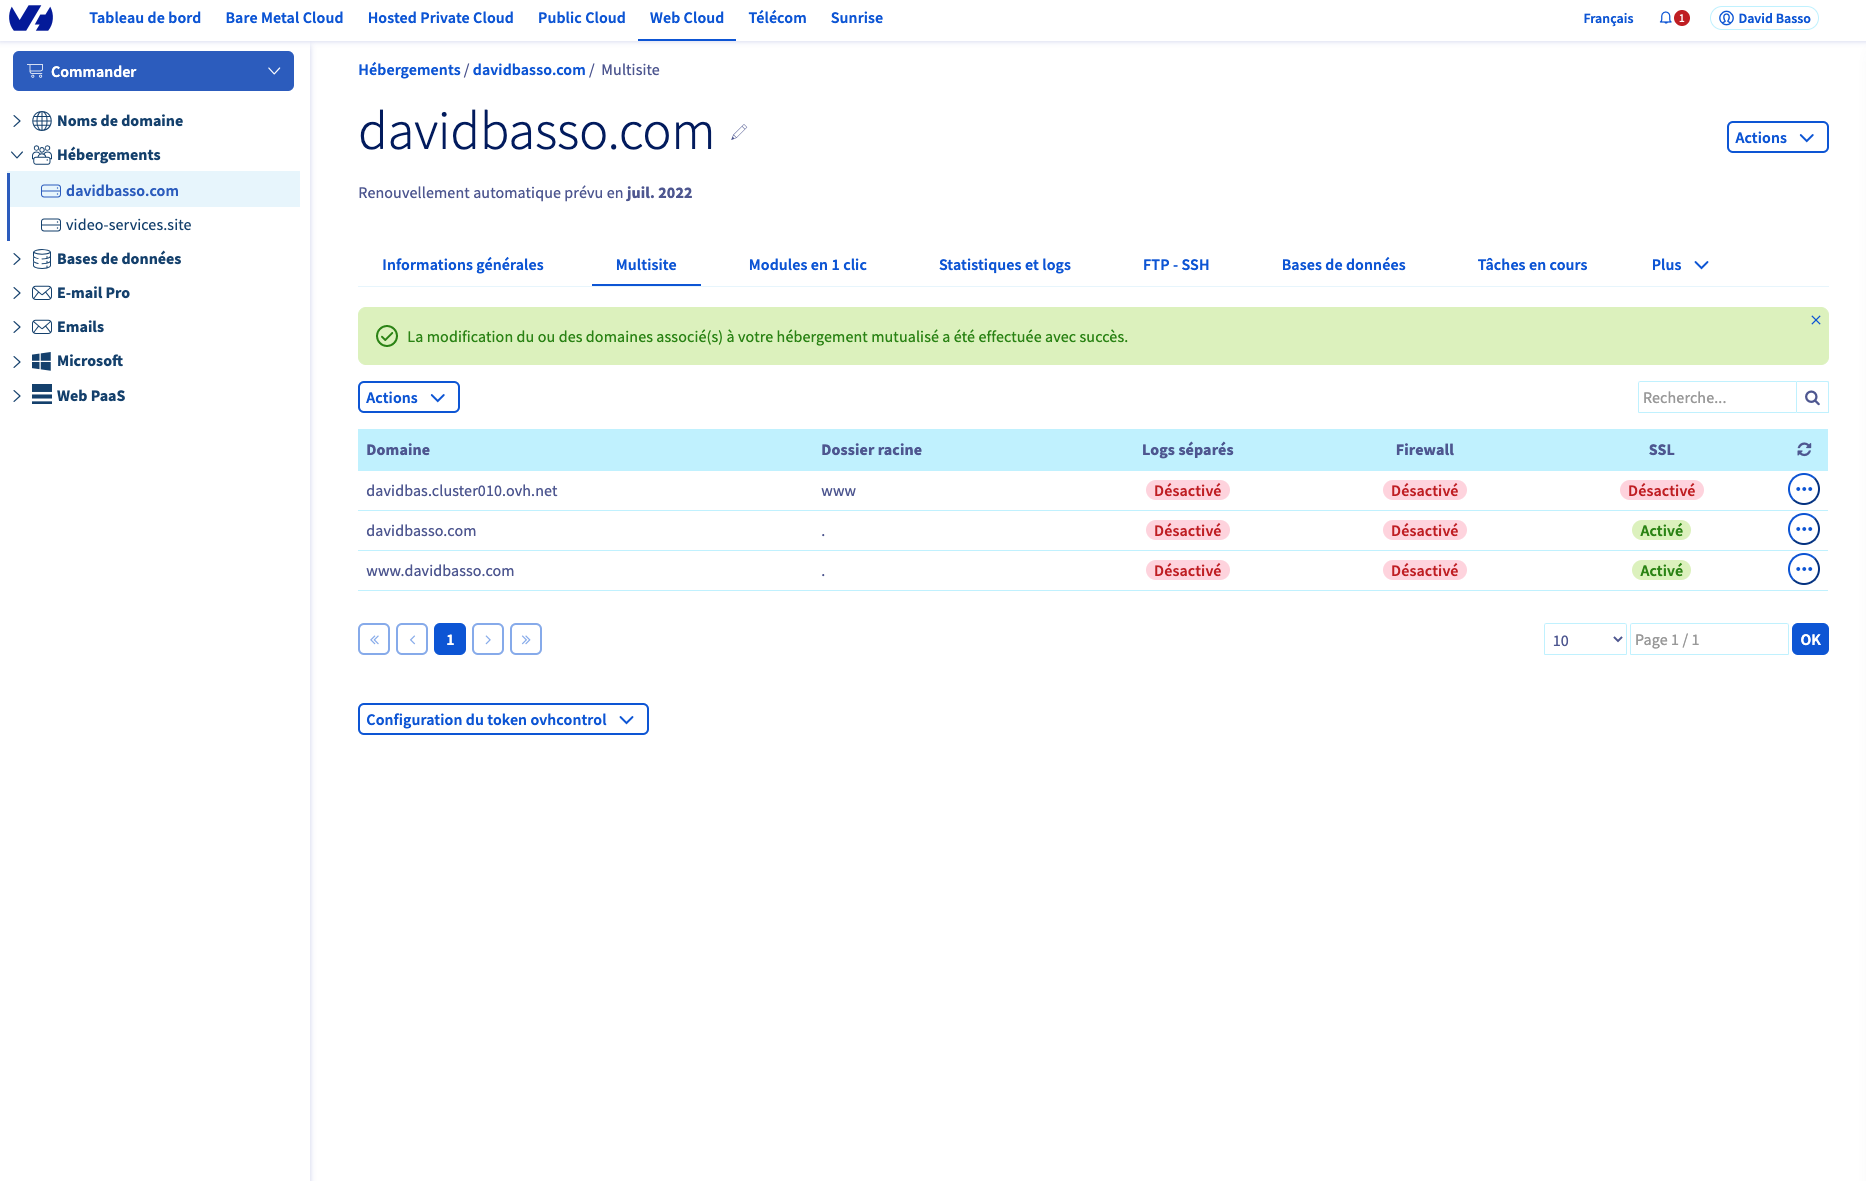Follow the Hébergements breadcrumb link
This screenshot has height=1181, width=1866.
[409, 70]
